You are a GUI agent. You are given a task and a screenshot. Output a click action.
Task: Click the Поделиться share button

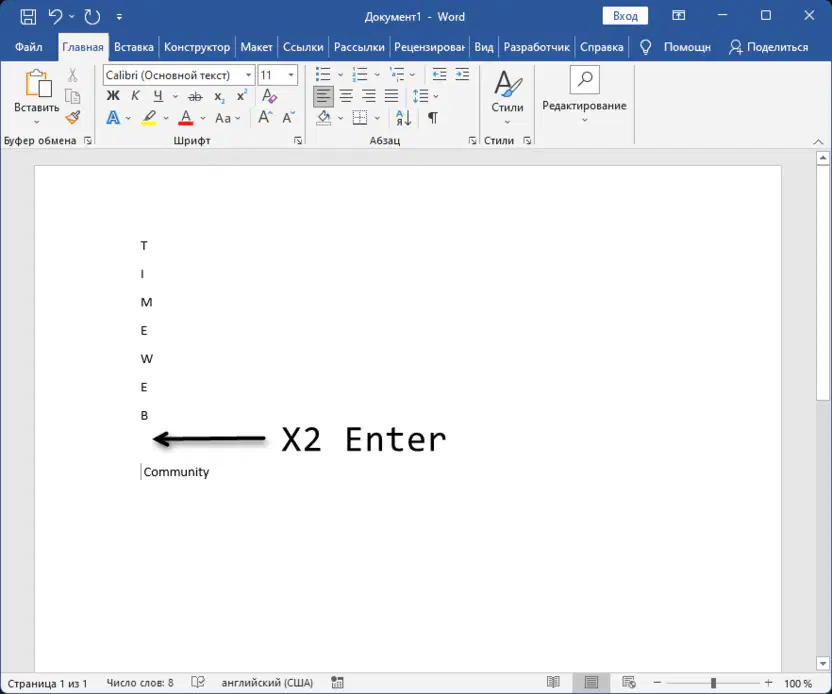(768, 47)
